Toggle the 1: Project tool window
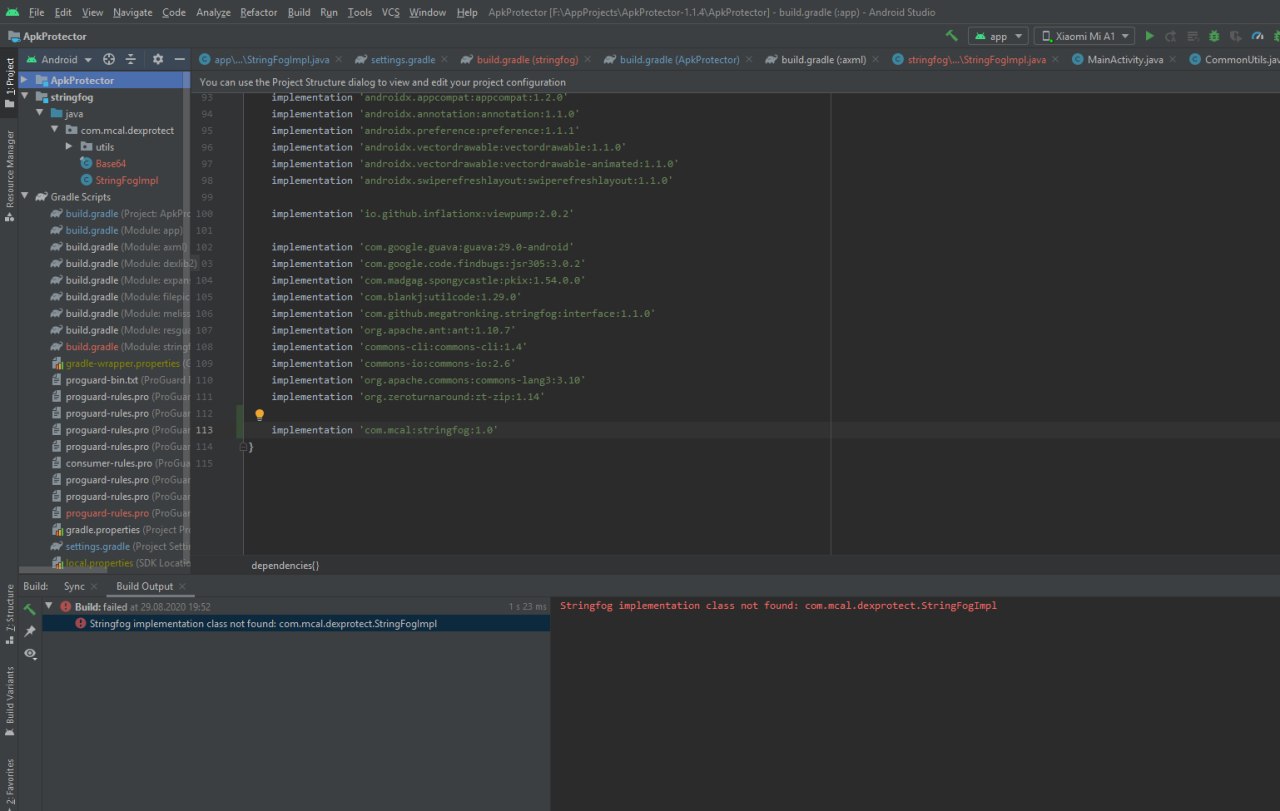 [x=9, y=83]
